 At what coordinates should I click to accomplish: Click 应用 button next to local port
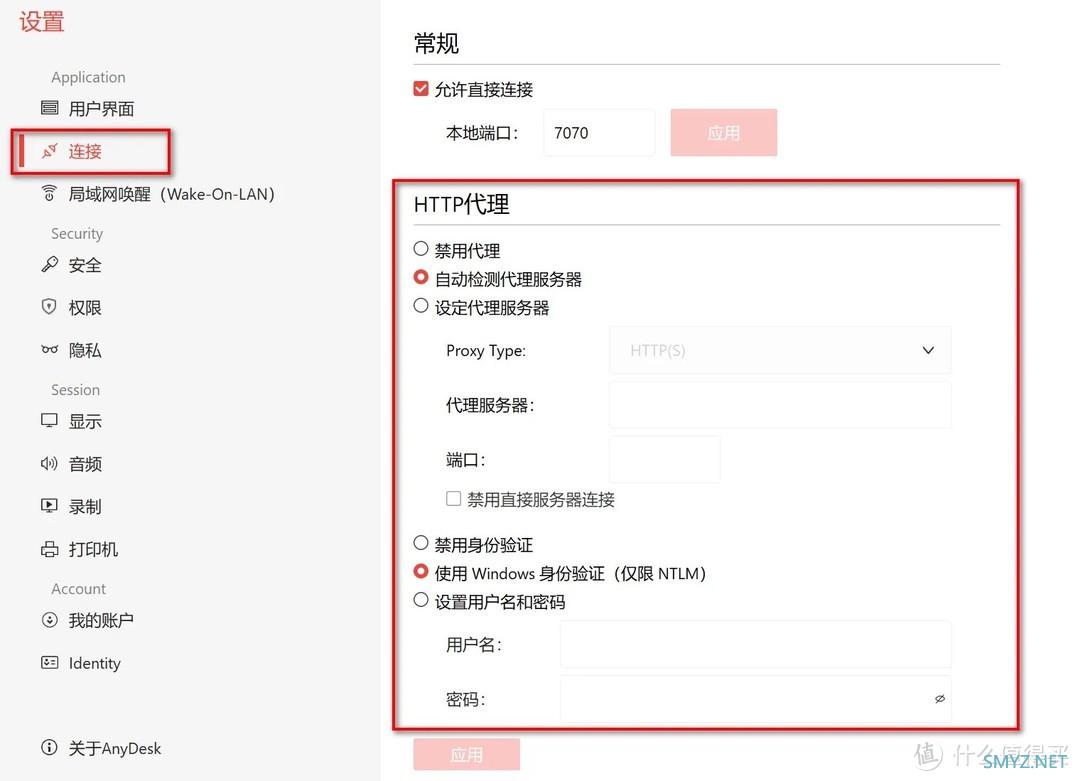coord(723,132)
